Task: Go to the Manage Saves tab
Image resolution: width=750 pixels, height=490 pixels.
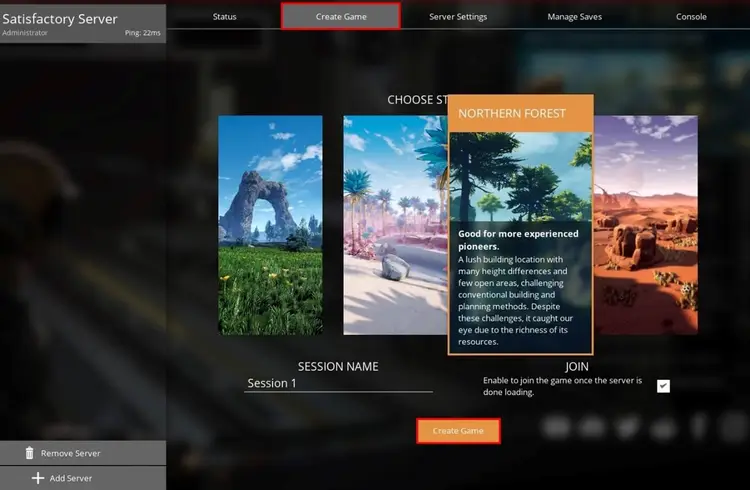Action: [574, 17]
